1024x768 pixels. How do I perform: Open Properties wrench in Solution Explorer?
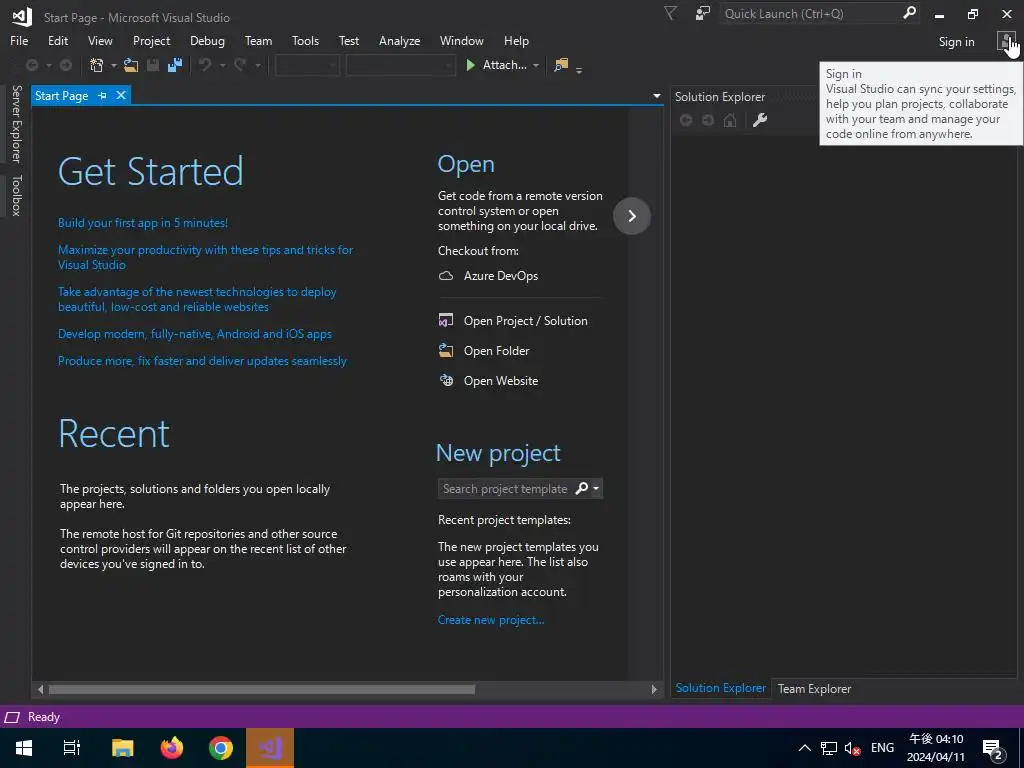coord(760,120)
